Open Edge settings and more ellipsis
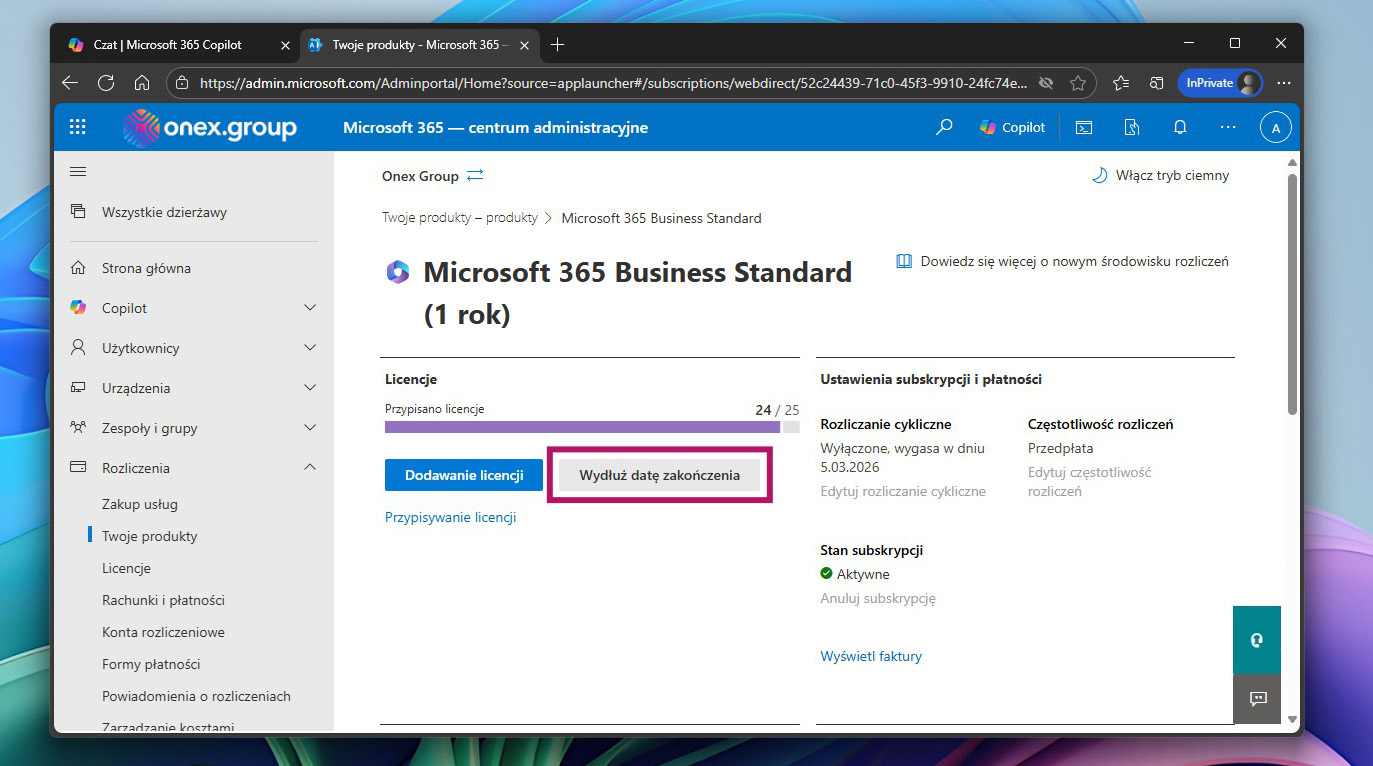The height and width of the screenshot is (766, 1373). 1284,83
